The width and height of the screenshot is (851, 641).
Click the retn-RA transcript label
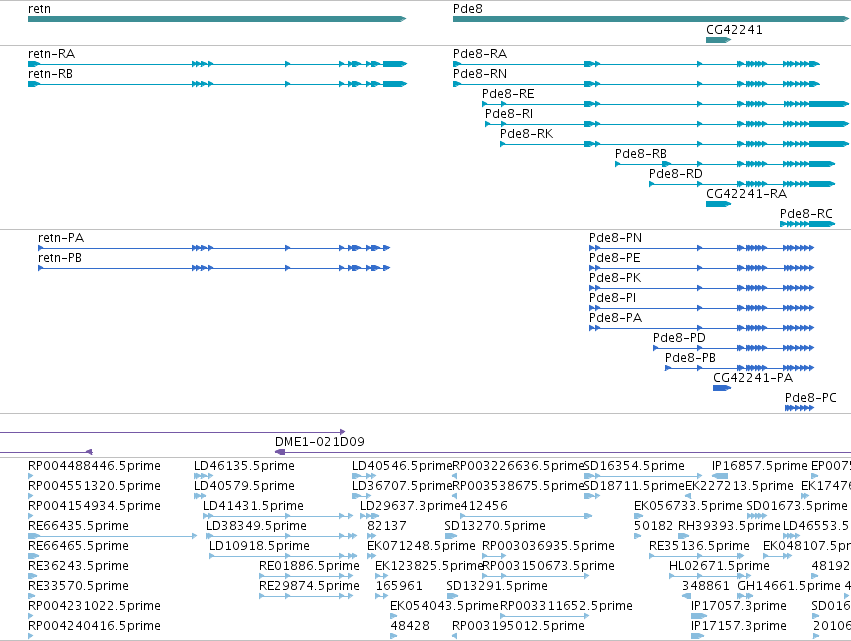(51, 54)
